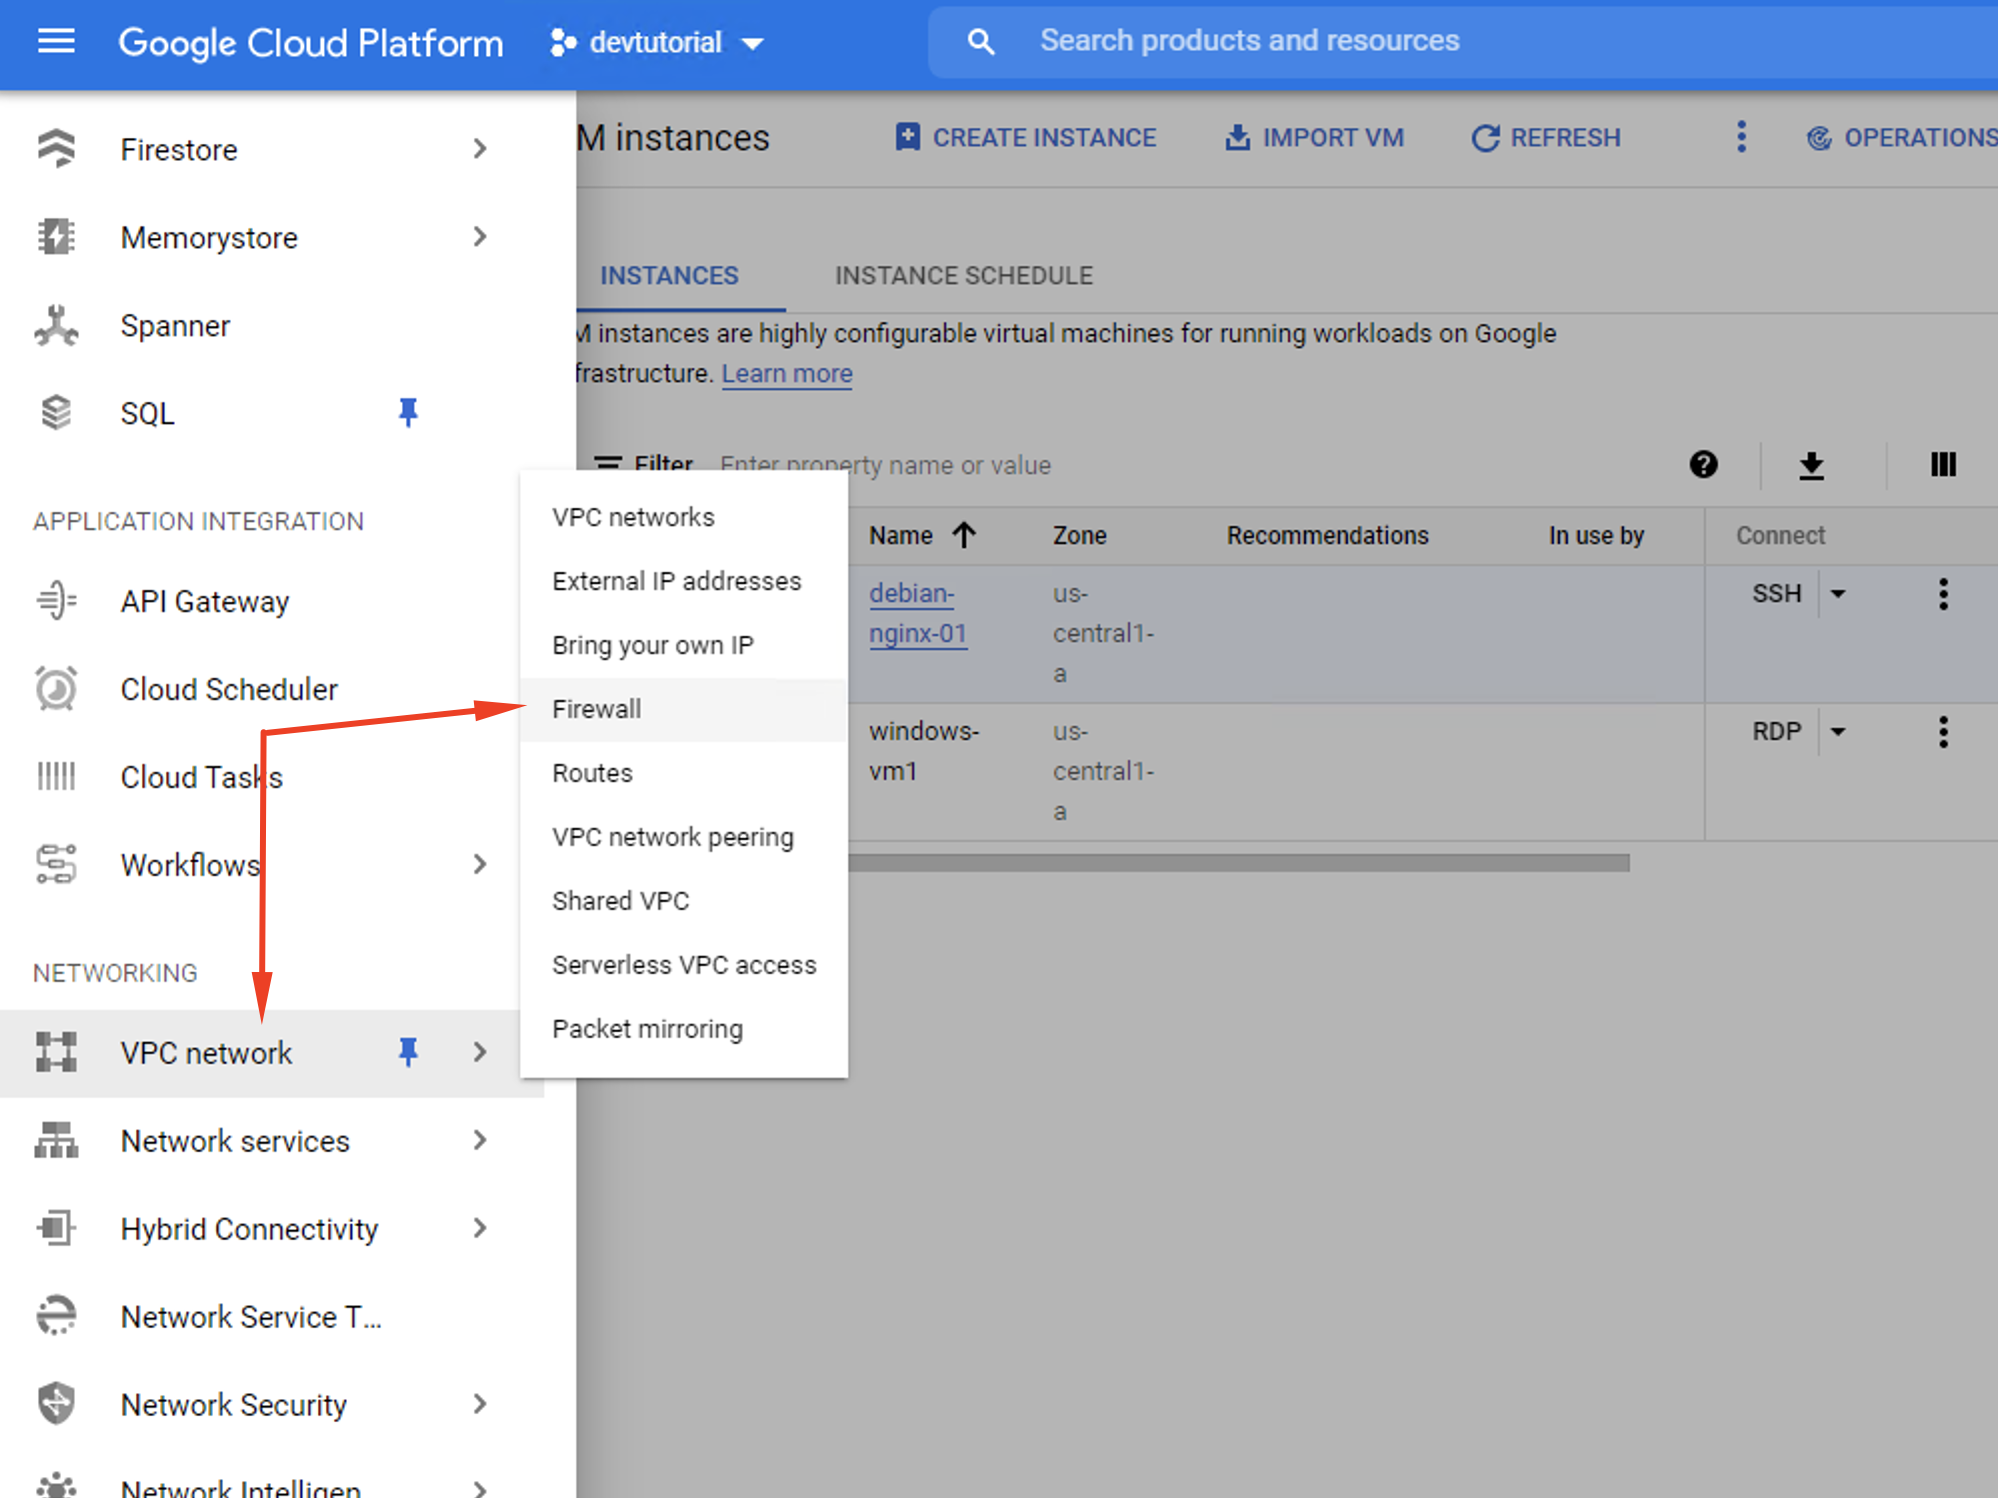Click the Network Security shield icon
Screen dimensions: 1998x1498
pos(56,1403)
